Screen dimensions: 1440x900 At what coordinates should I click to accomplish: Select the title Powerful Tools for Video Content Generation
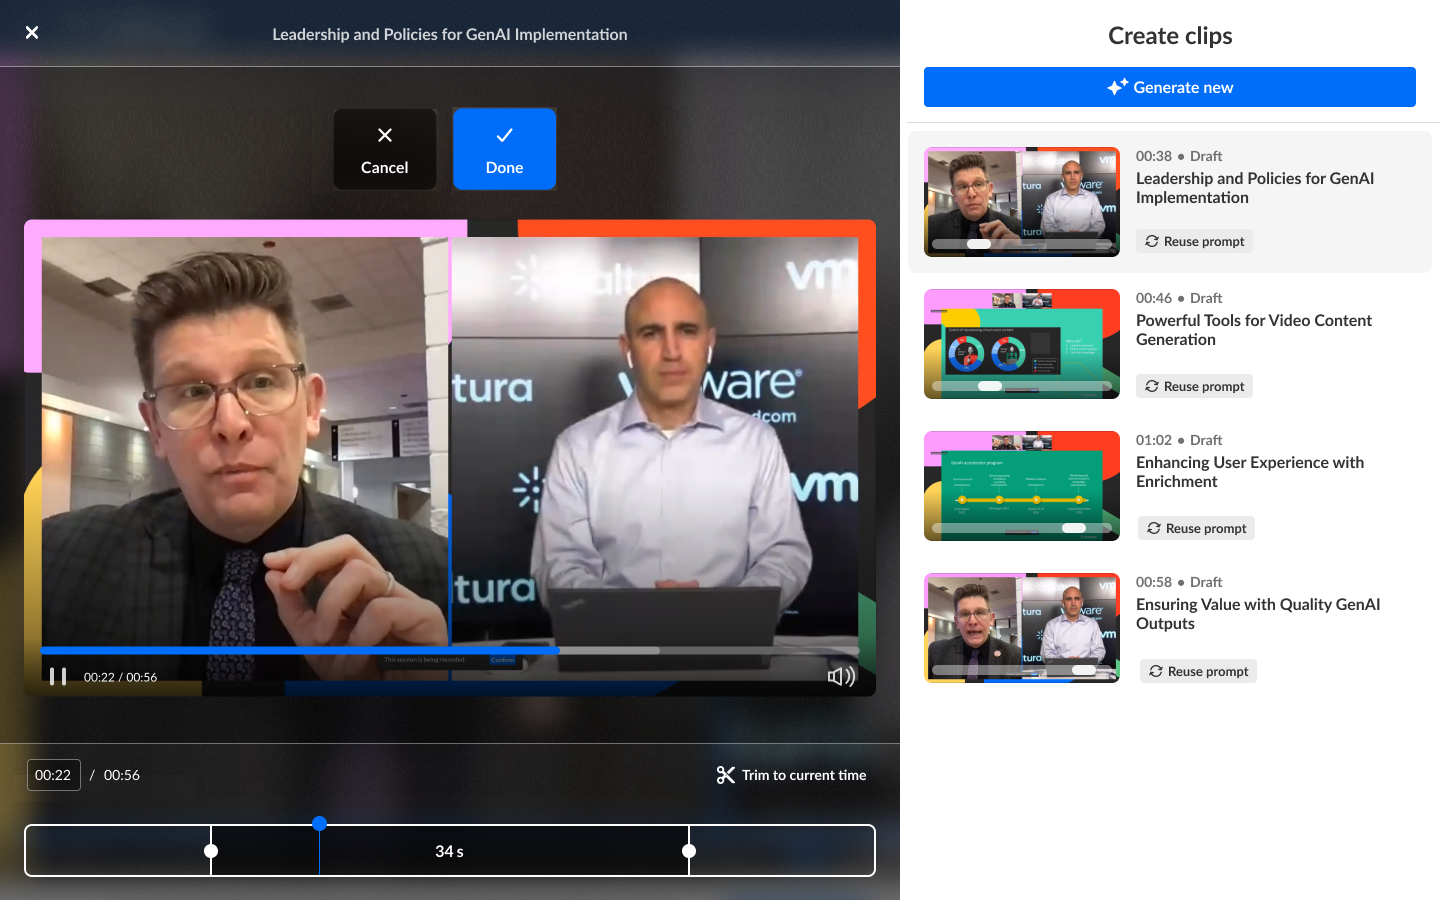pyautogui.click(x=1254, y=330)
